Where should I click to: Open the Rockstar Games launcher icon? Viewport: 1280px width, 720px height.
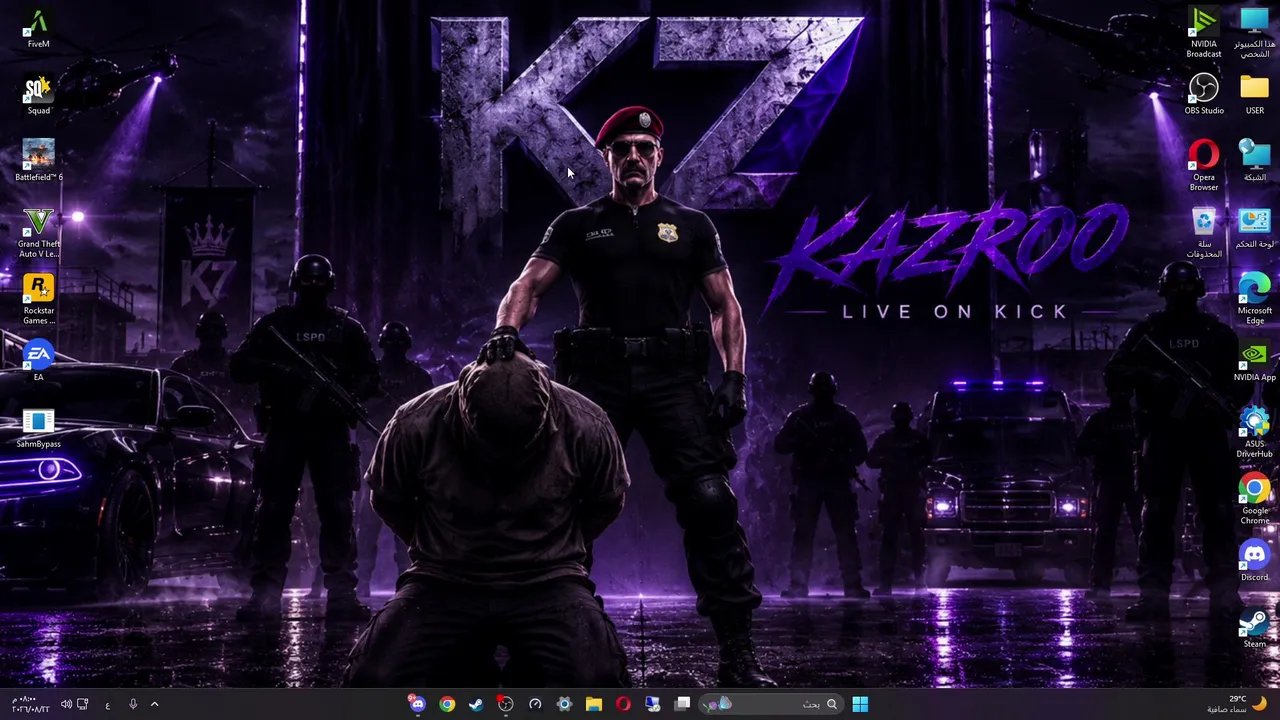click(38, 300)
